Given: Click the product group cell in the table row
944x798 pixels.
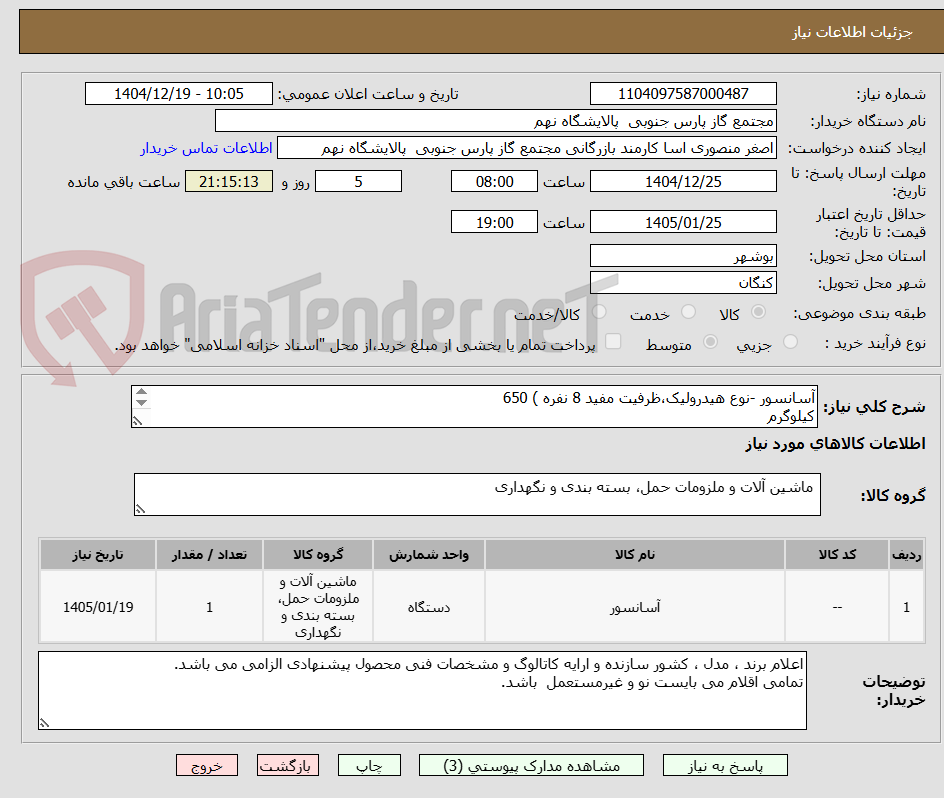Looking at the screenshot, I should (x=318, y=607).
